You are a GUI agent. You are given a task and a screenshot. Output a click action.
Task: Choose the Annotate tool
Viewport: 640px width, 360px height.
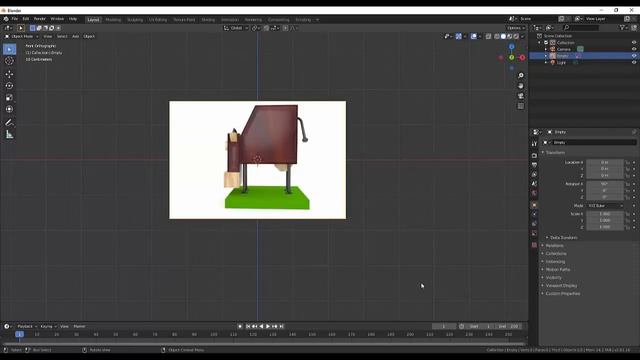9,122
